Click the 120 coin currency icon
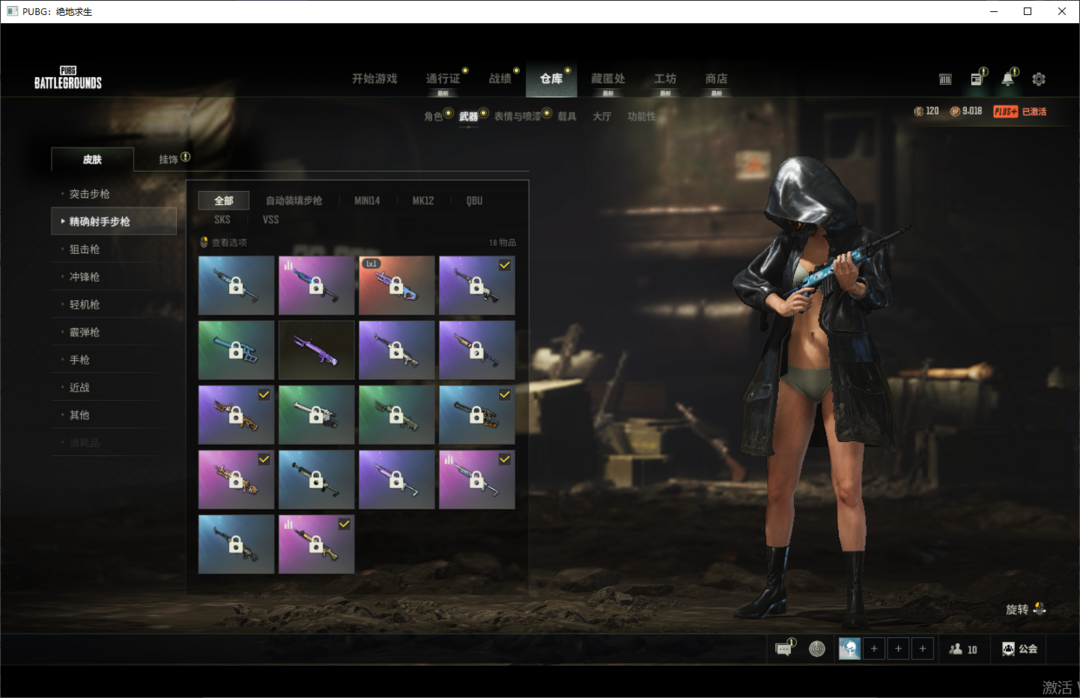The image size is (1080, 698). (x=918, y=112)
